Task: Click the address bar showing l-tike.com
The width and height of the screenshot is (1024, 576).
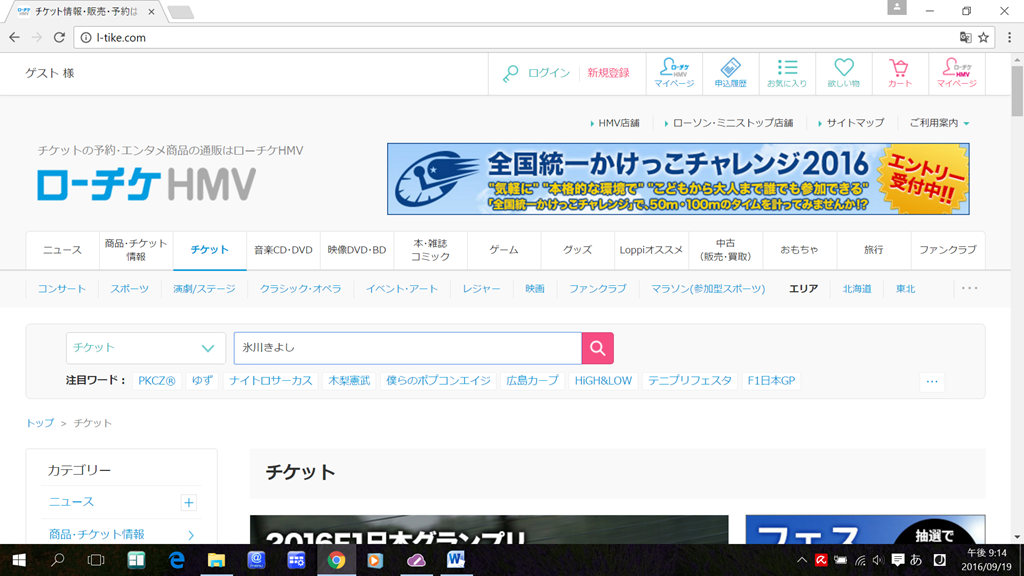Action: click(x=516, y=37)
